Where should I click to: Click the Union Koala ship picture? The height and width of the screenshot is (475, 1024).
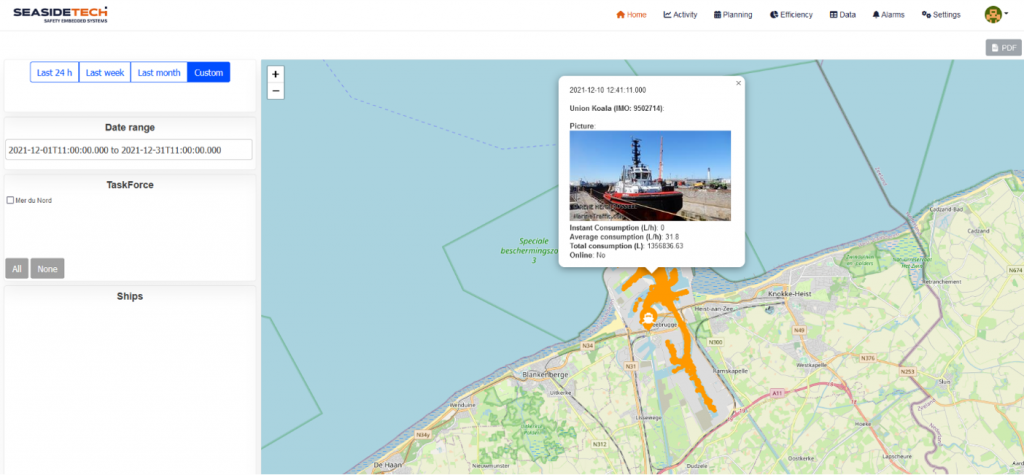coord(649,176)
